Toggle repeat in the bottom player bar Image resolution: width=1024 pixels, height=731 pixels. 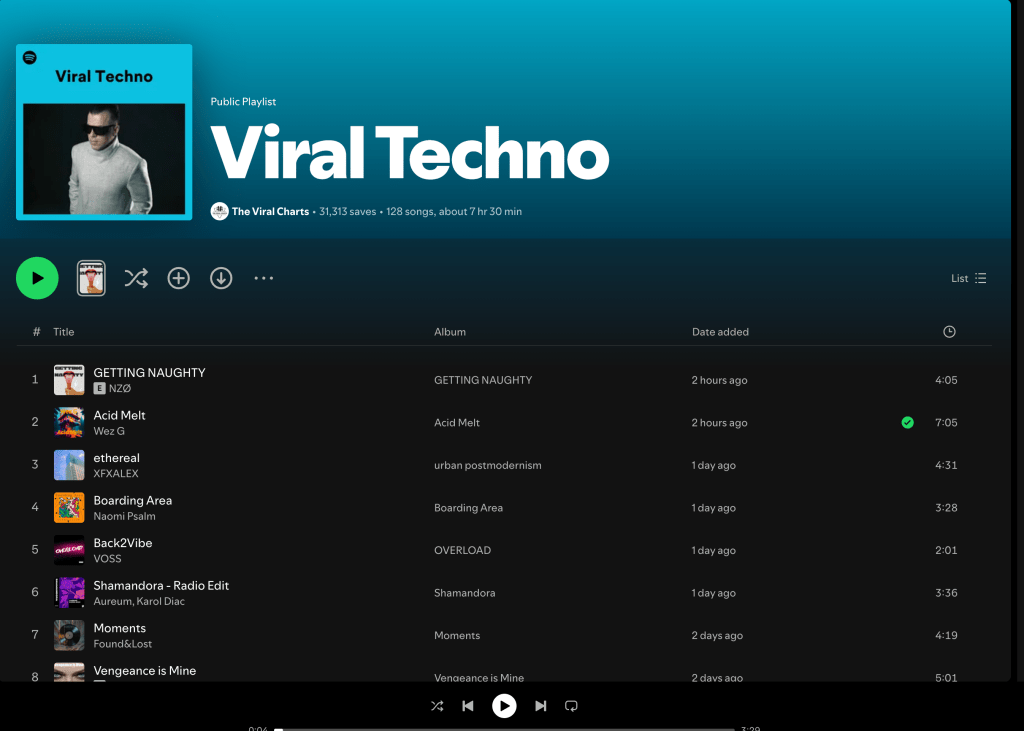click(571, 706)
